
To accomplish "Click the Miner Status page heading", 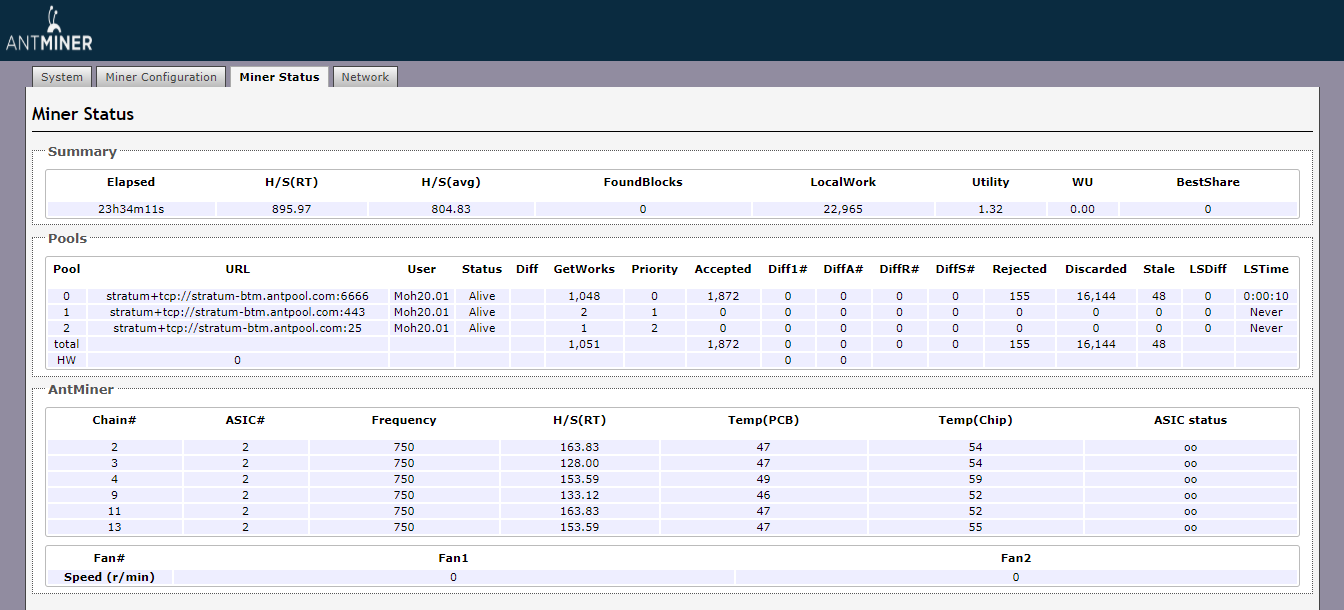I will [83, 114].
